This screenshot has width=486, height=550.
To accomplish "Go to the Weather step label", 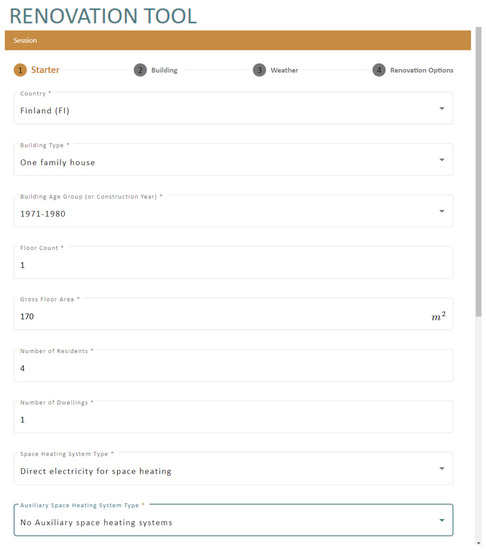I will pyautogui.click(x=284, y=70).
